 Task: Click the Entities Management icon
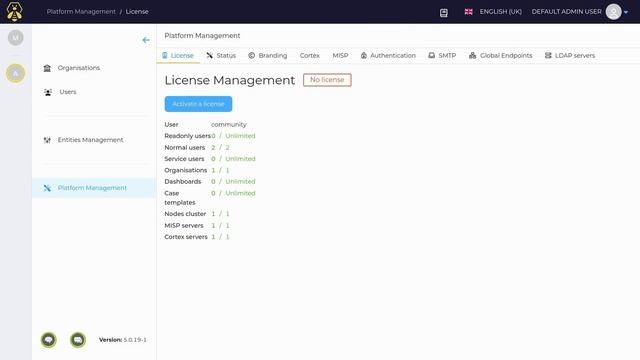pos(47,140)
